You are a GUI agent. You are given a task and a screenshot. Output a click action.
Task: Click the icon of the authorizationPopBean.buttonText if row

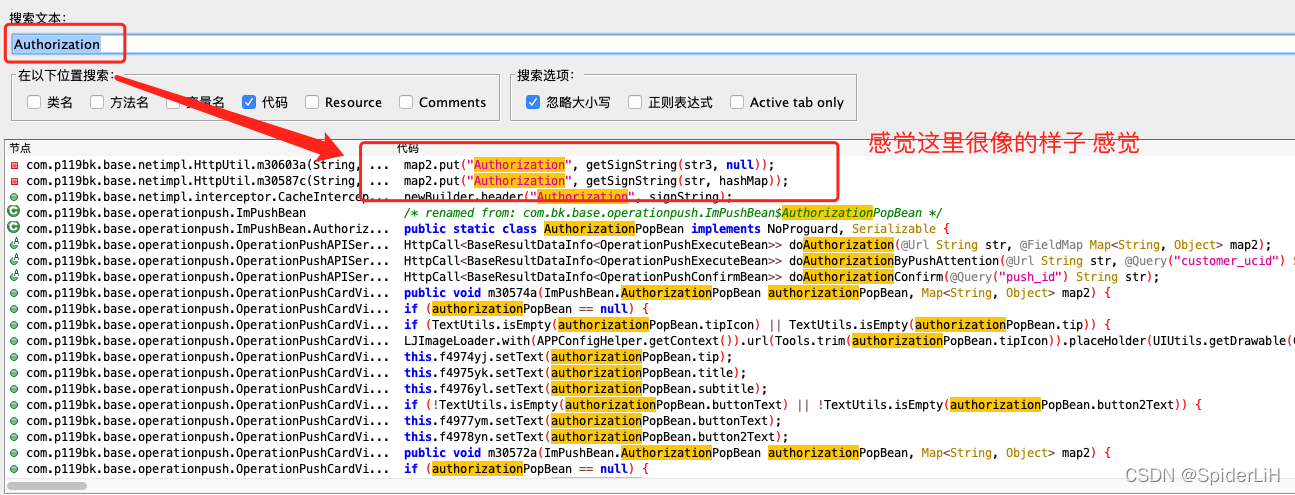[x=14, y=404]
